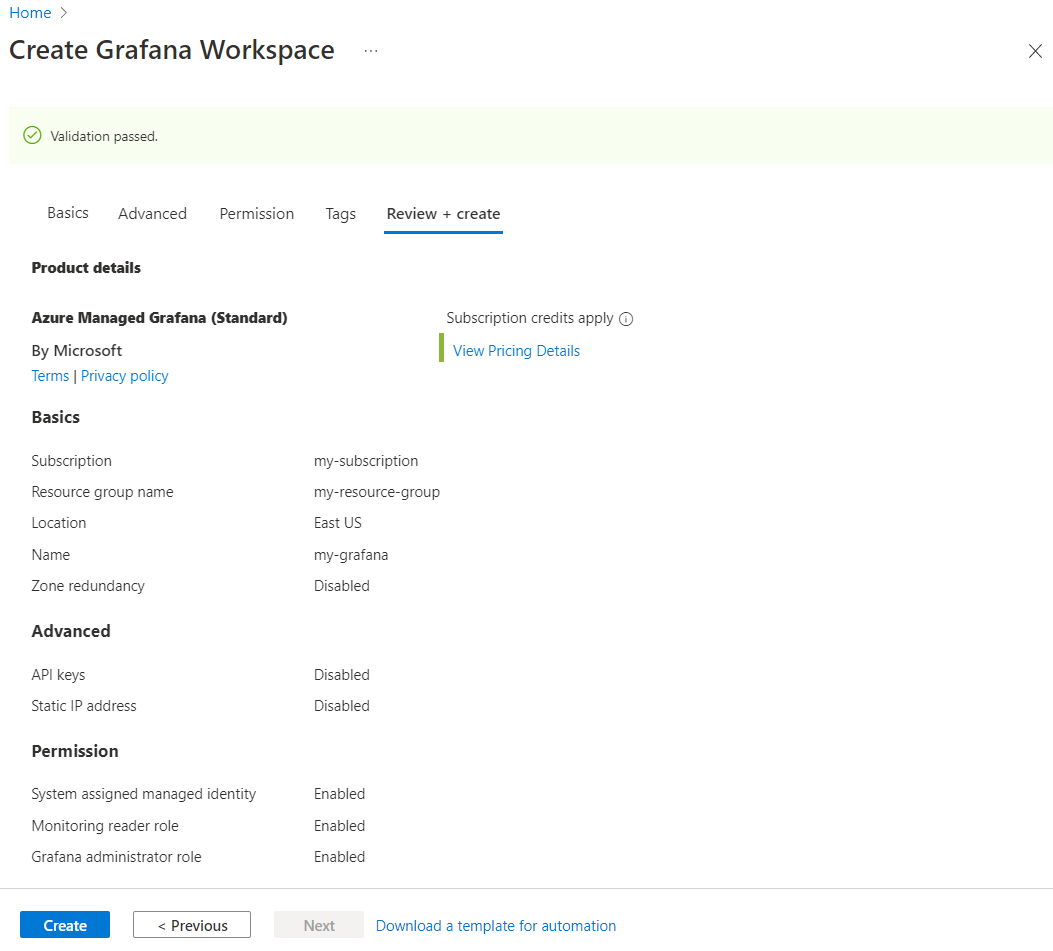Click the 'my-resource-group' value

click(377, 492)
